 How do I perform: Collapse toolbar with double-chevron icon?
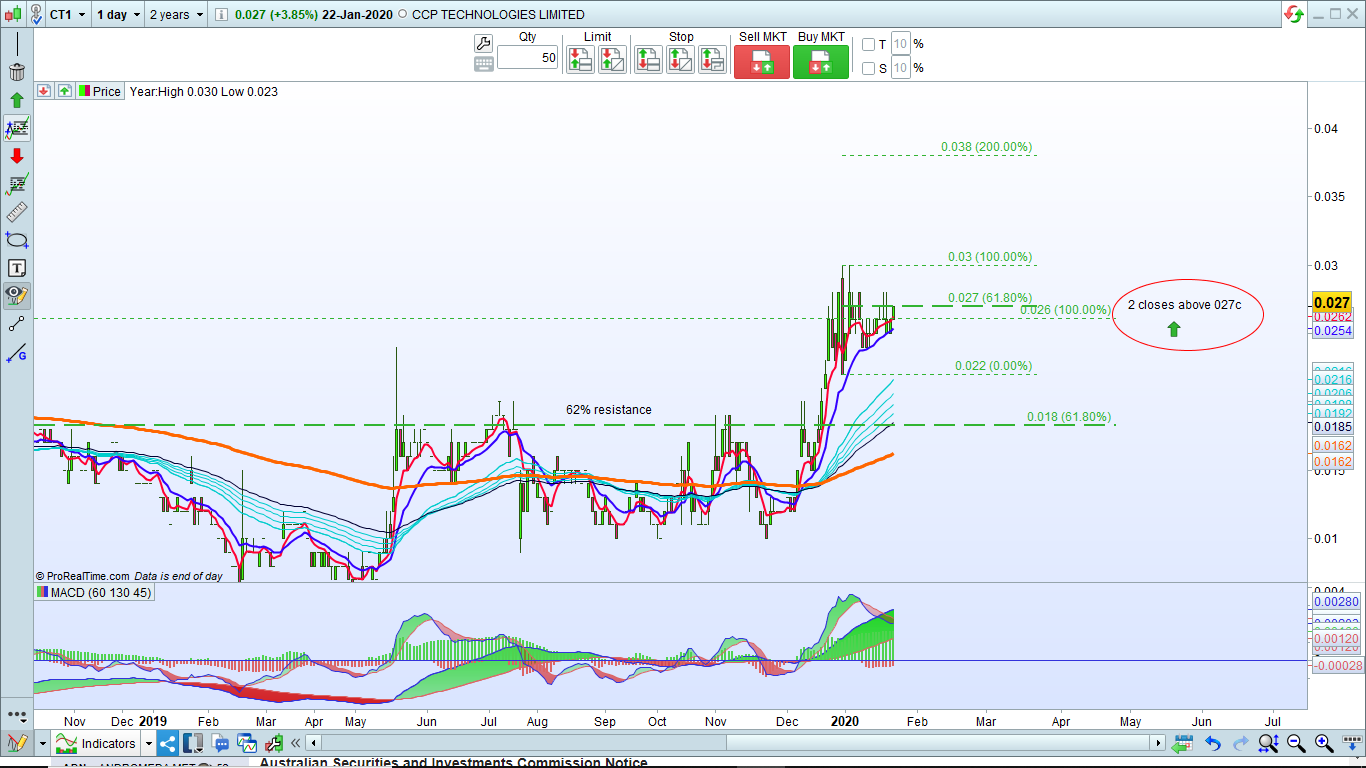coord(297,743)
